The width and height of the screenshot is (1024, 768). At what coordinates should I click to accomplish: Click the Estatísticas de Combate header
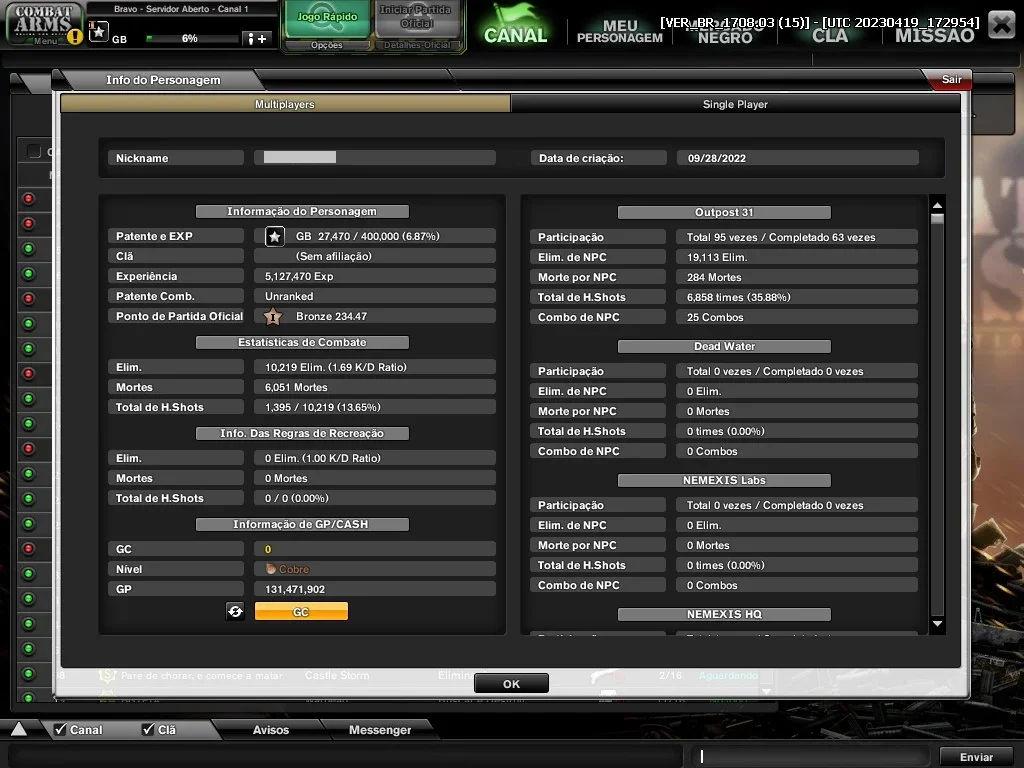[302, 343]
